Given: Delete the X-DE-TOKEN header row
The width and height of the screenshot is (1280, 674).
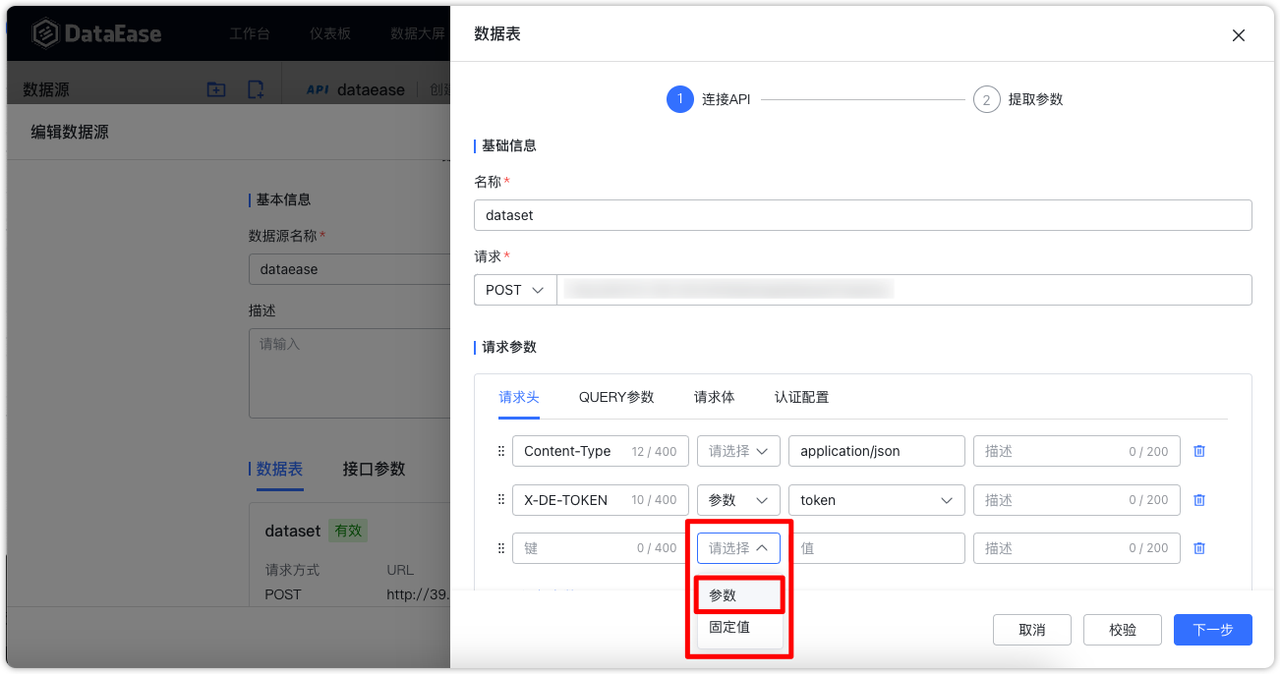Looking at the screenshot, I should point(1199,500).
